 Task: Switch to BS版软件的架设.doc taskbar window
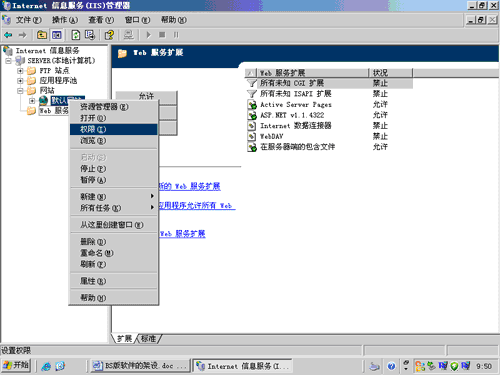click(x=140, y=366)
